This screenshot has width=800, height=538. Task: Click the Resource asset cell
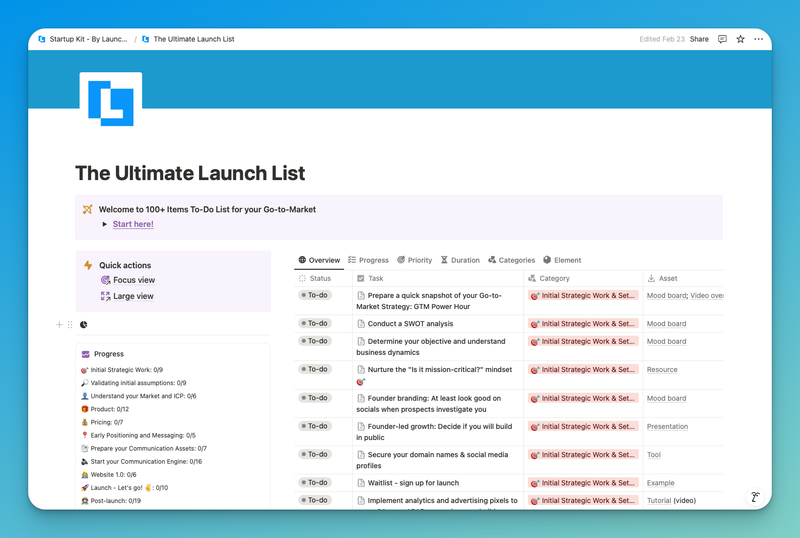[x=662, y=370]
